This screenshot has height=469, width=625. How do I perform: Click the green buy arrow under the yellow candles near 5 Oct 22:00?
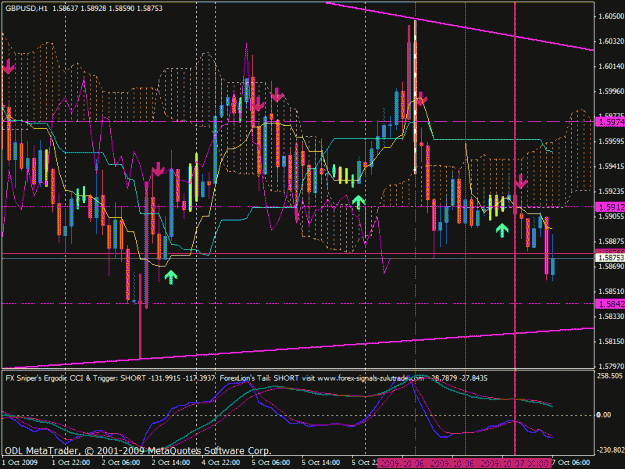click(x=358, y=202)
